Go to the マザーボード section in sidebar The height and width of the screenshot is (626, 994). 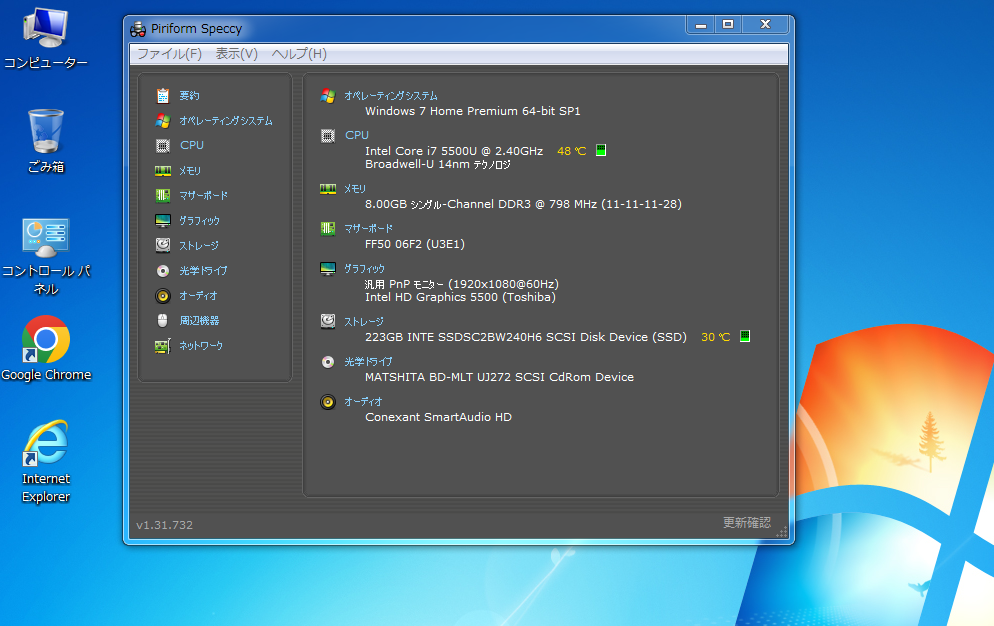tap(203, 195)
